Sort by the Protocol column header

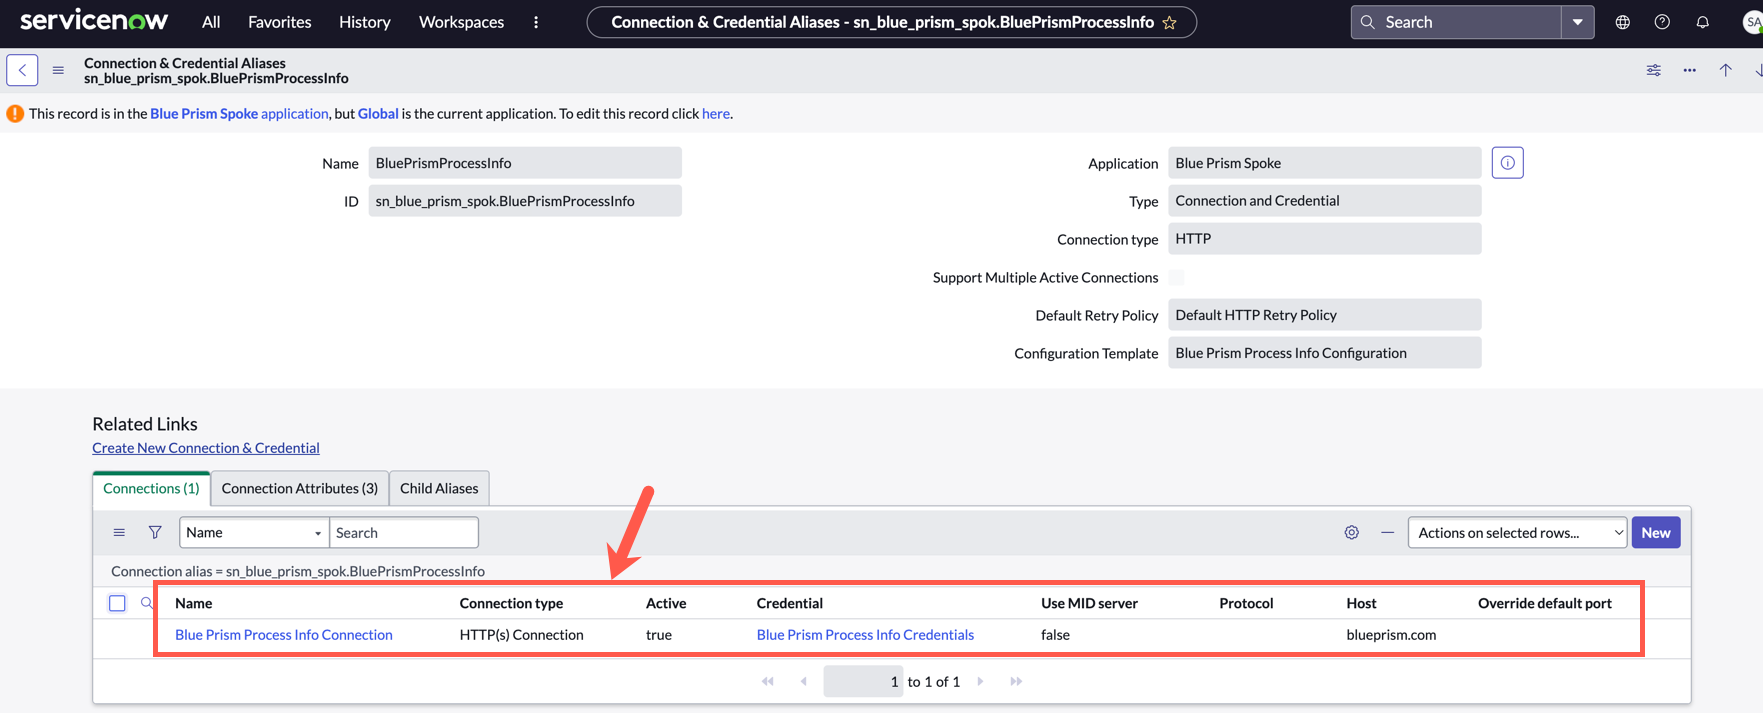1246,603
